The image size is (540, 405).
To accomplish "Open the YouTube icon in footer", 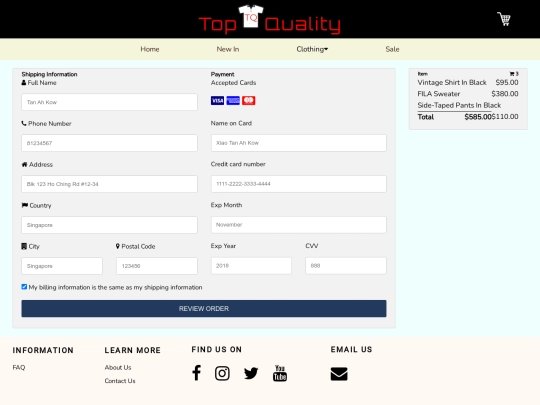I will [x=280, y=373].
